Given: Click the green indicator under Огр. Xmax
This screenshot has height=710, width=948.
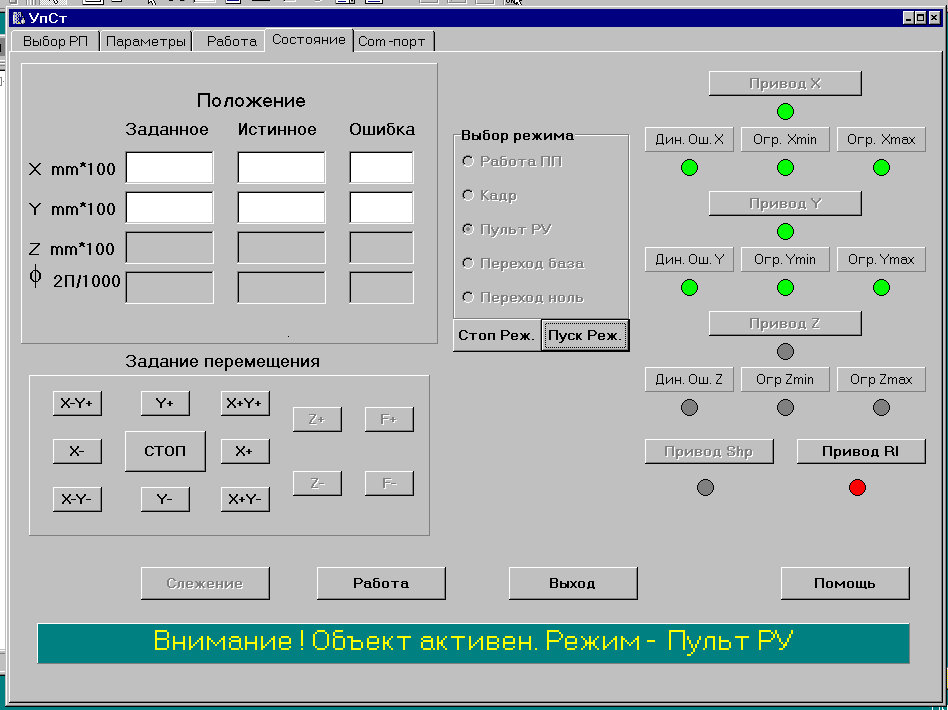Looking at the screenshot, I should [881, 168].
